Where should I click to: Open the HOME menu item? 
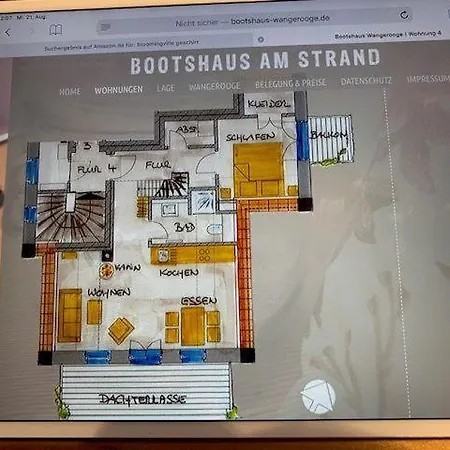70,92
